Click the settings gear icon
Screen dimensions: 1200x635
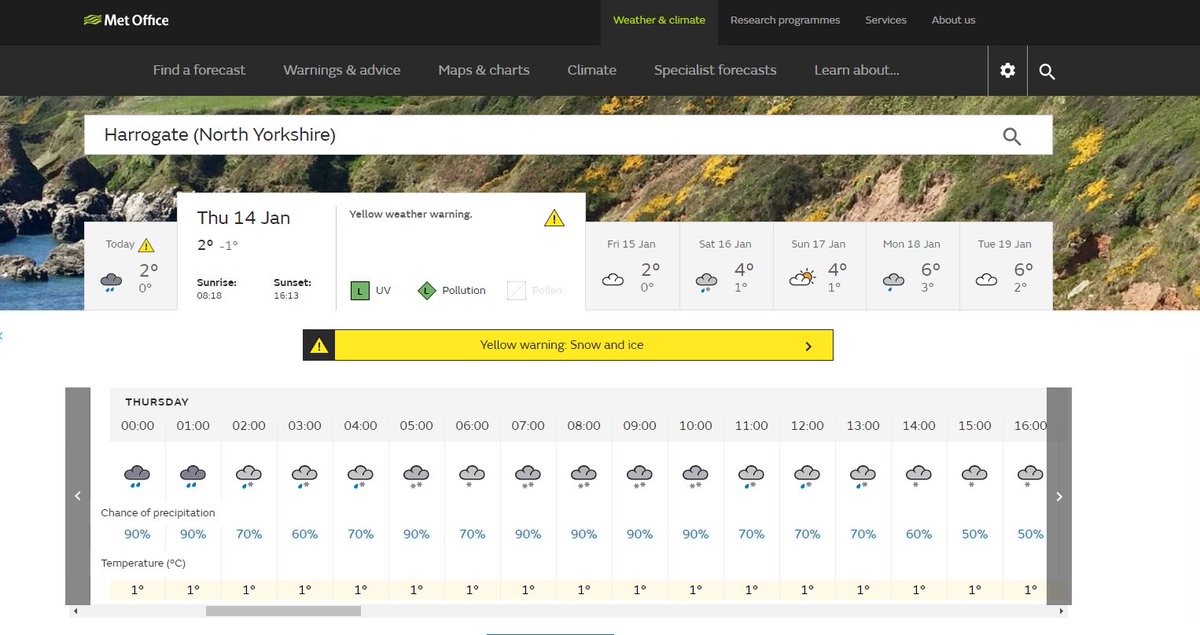click(x=1007, y=71)
